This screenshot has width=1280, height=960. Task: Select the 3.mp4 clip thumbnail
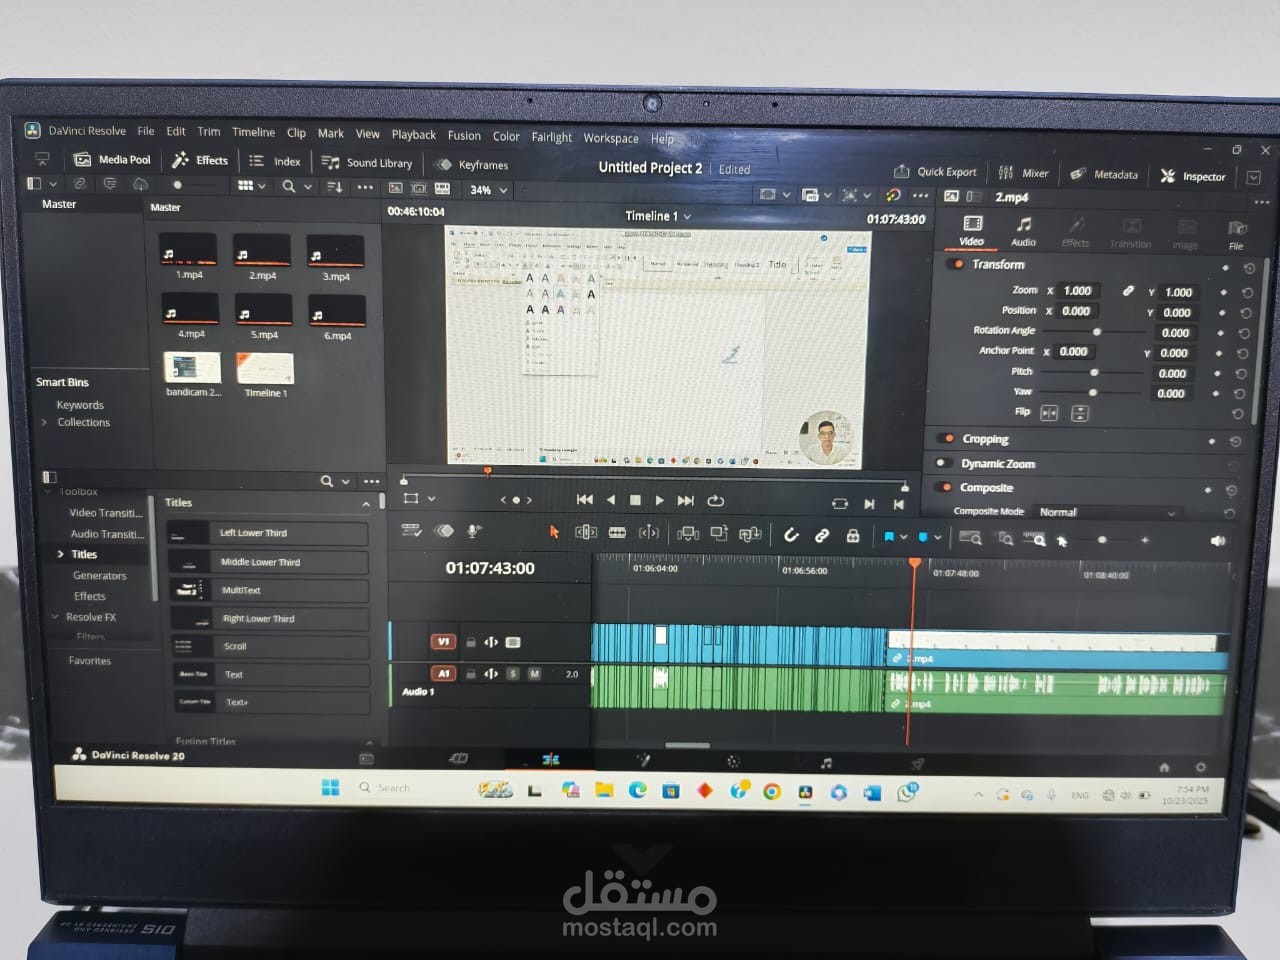(x=335, y=251)
